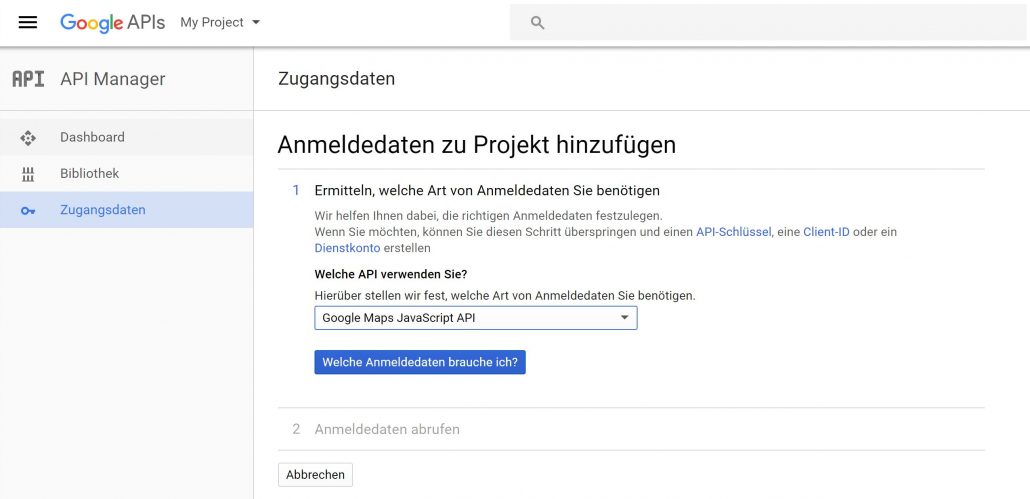Click the search magnifier icon
The height and width of the screenshot is (499, 1030).
pos(537,23)
